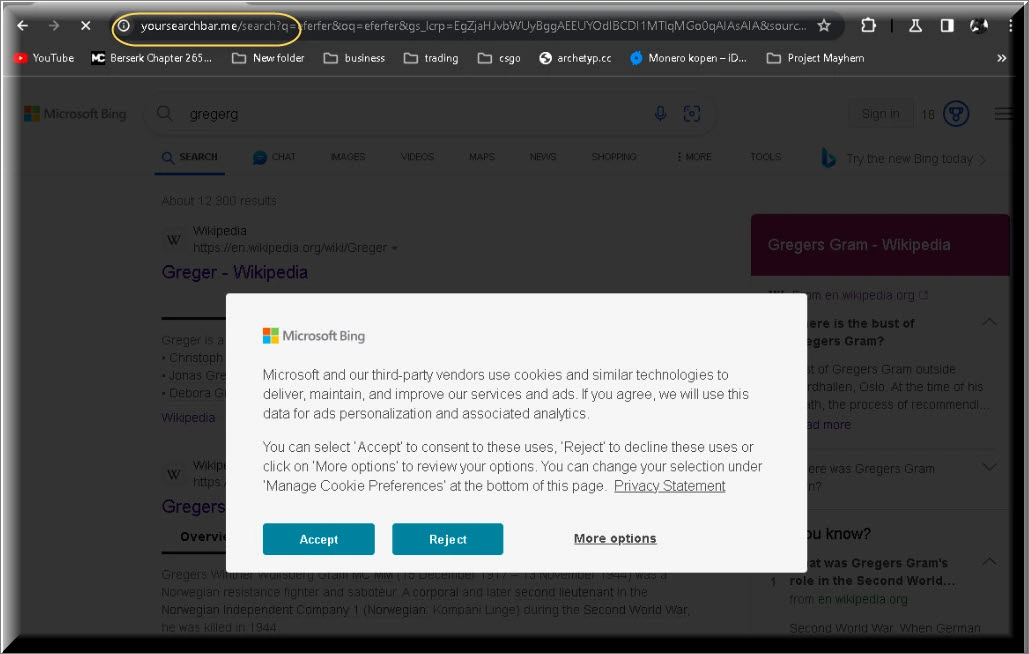Open More options in cookie dialog
The image size is (1029, 654).
tap(615, 539)
